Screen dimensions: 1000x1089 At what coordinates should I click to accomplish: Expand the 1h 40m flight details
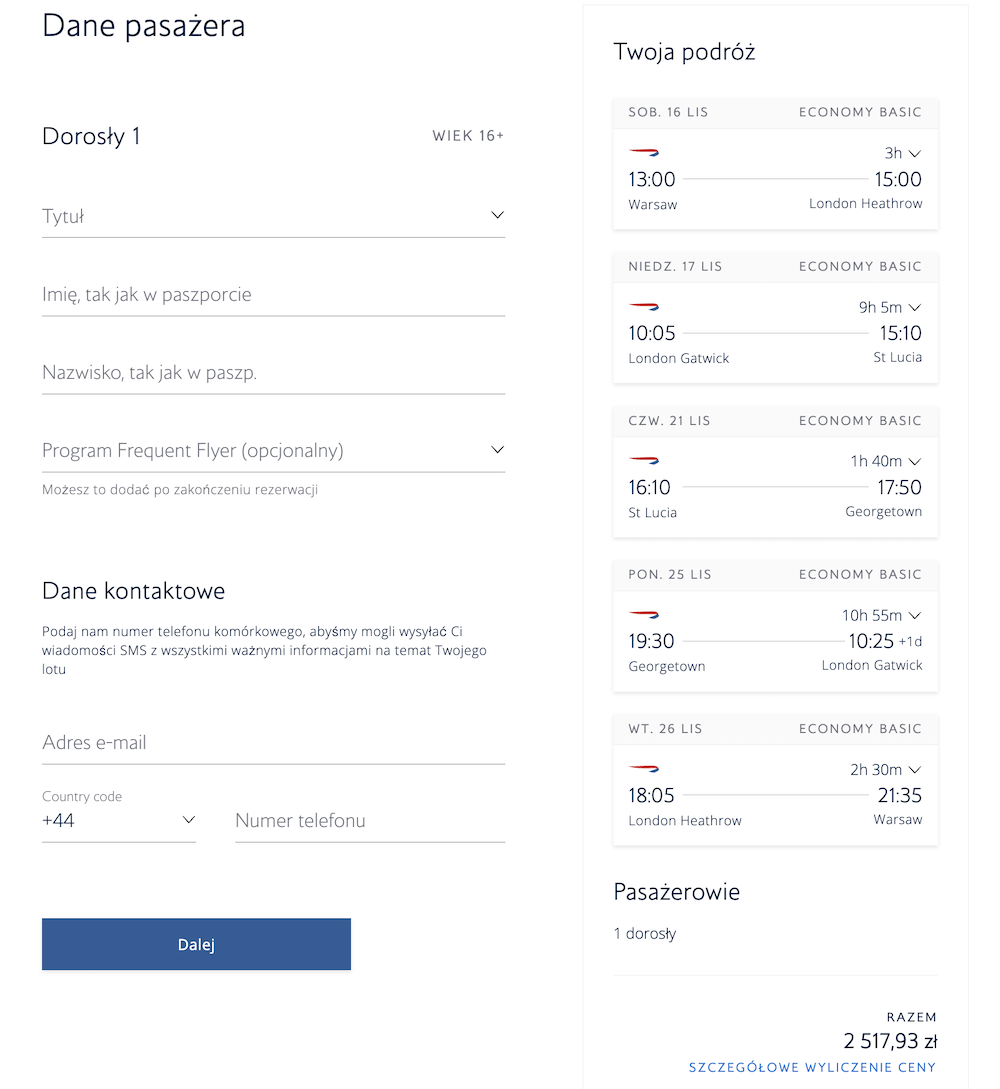pos(915,462)
